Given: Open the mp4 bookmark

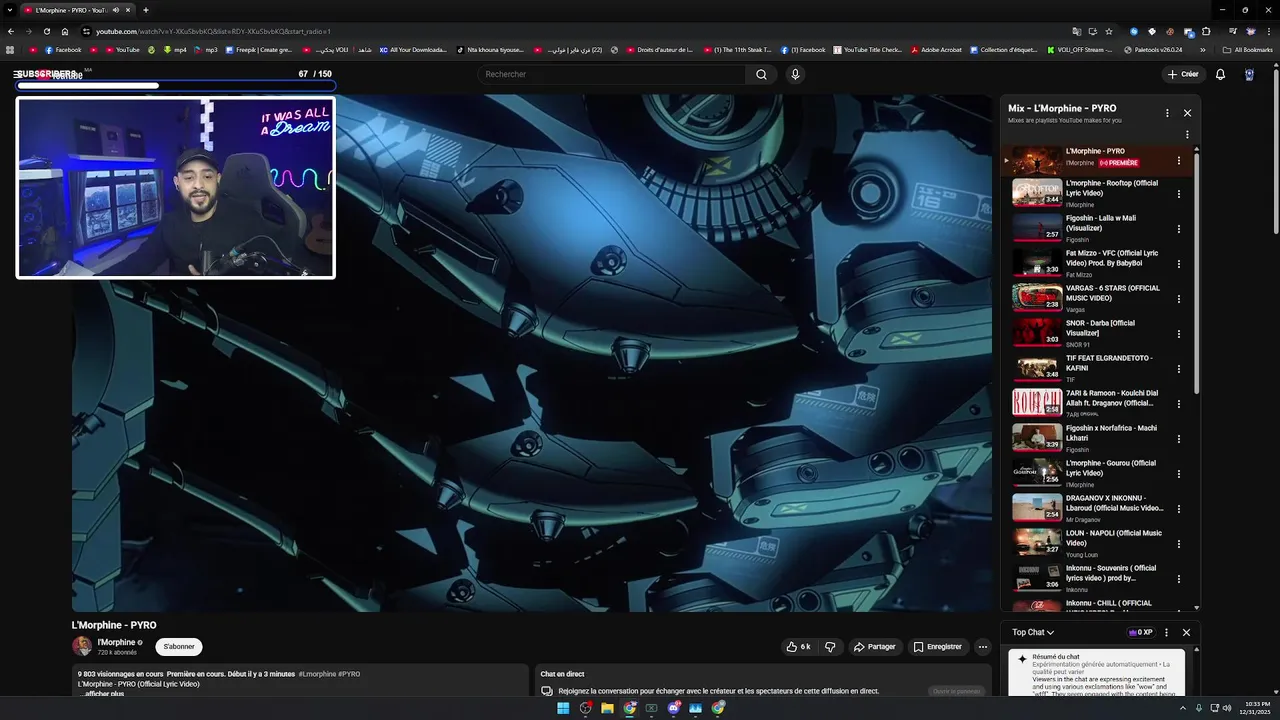Looking at the screenshot, I should coord(175,49).
